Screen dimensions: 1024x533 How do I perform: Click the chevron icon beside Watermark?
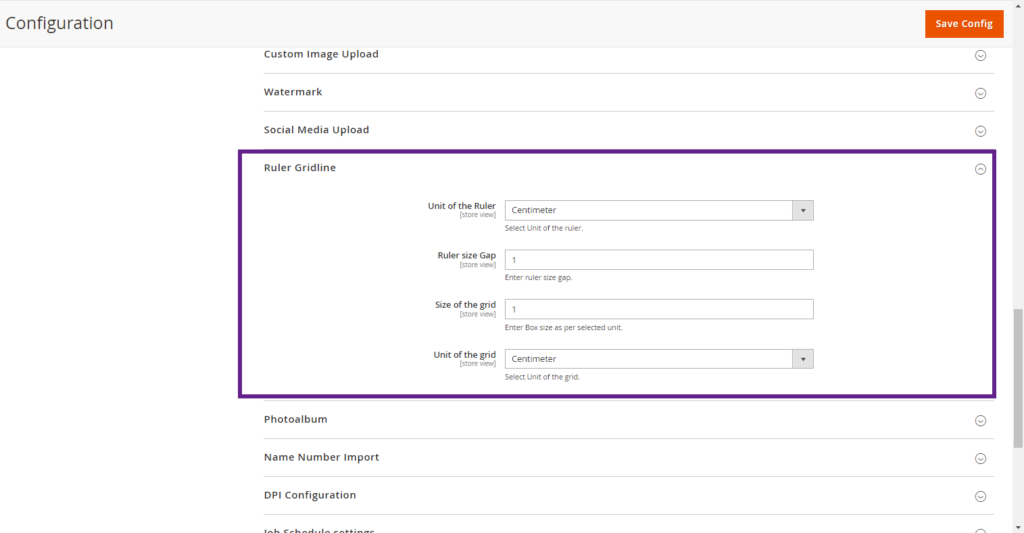980,93
